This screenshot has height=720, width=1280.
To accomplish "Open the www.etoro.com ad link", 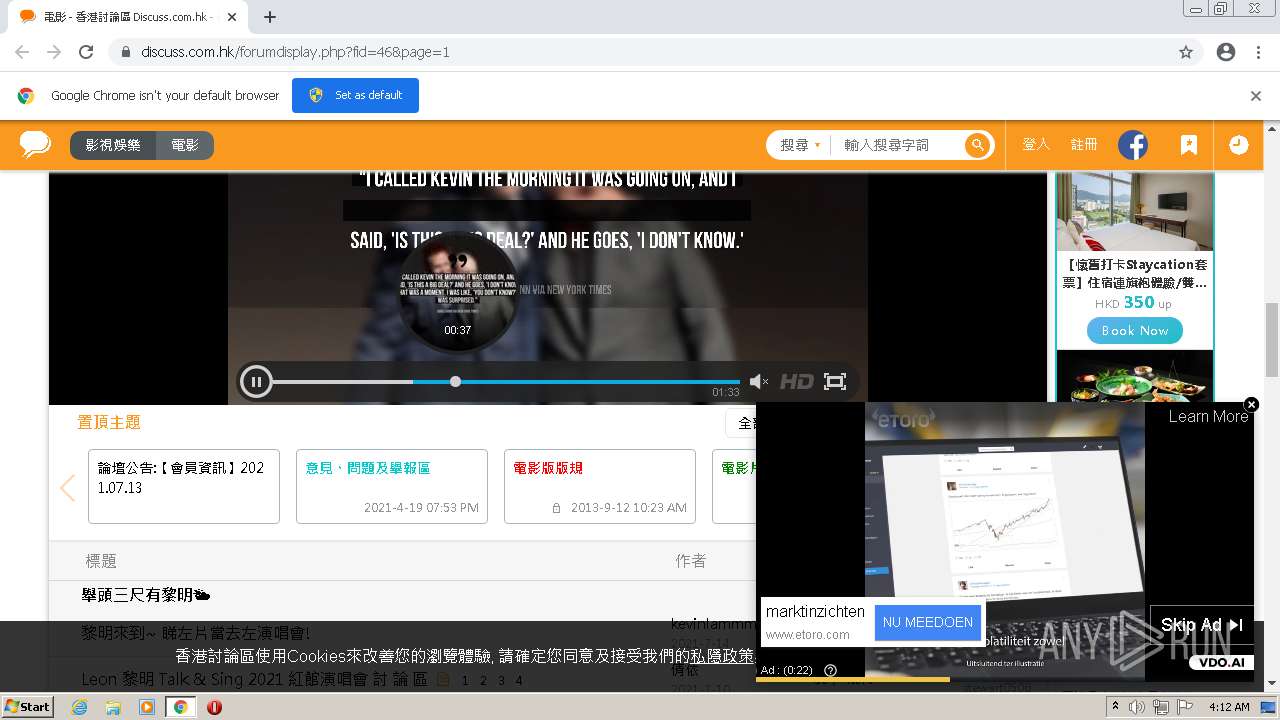I will pos(808,635).
